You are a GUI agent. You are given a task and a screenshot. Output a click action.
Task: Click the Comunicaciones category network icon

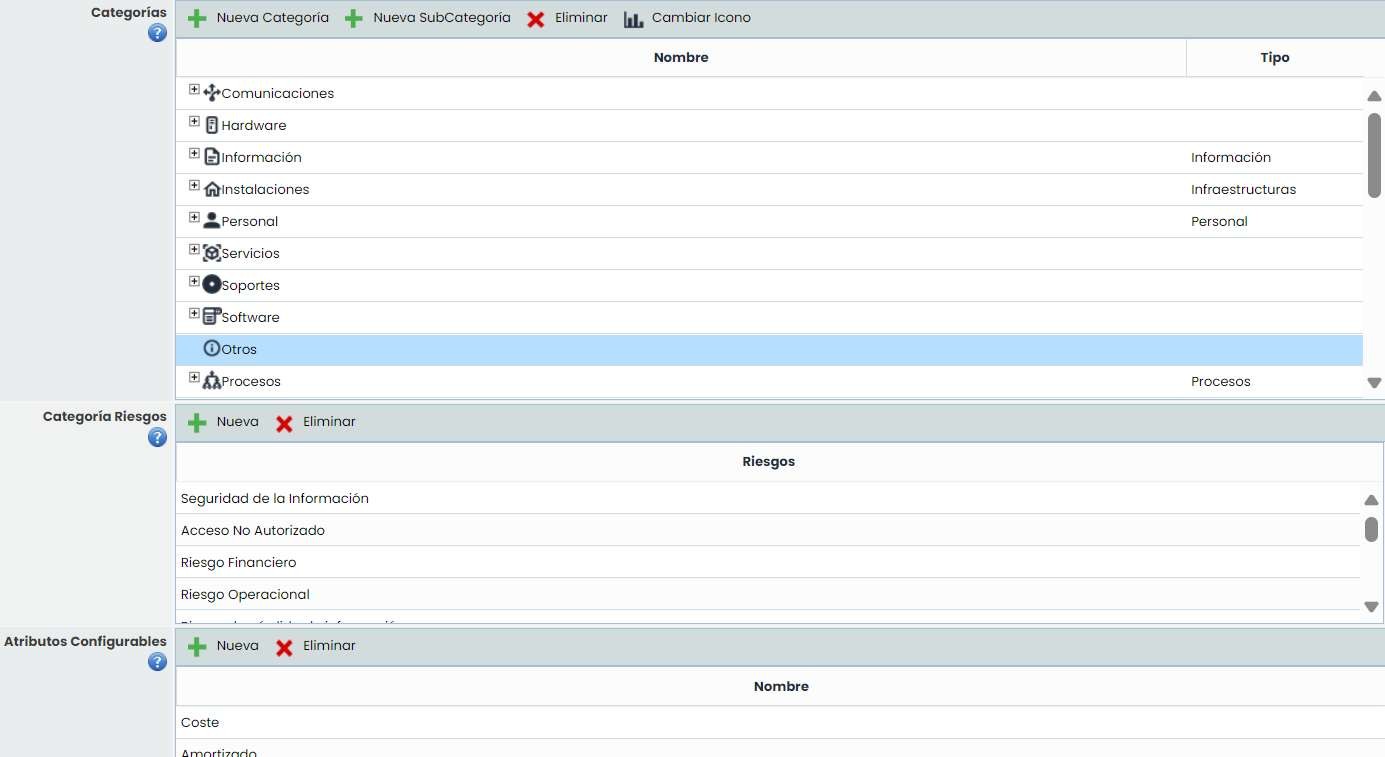211,93
